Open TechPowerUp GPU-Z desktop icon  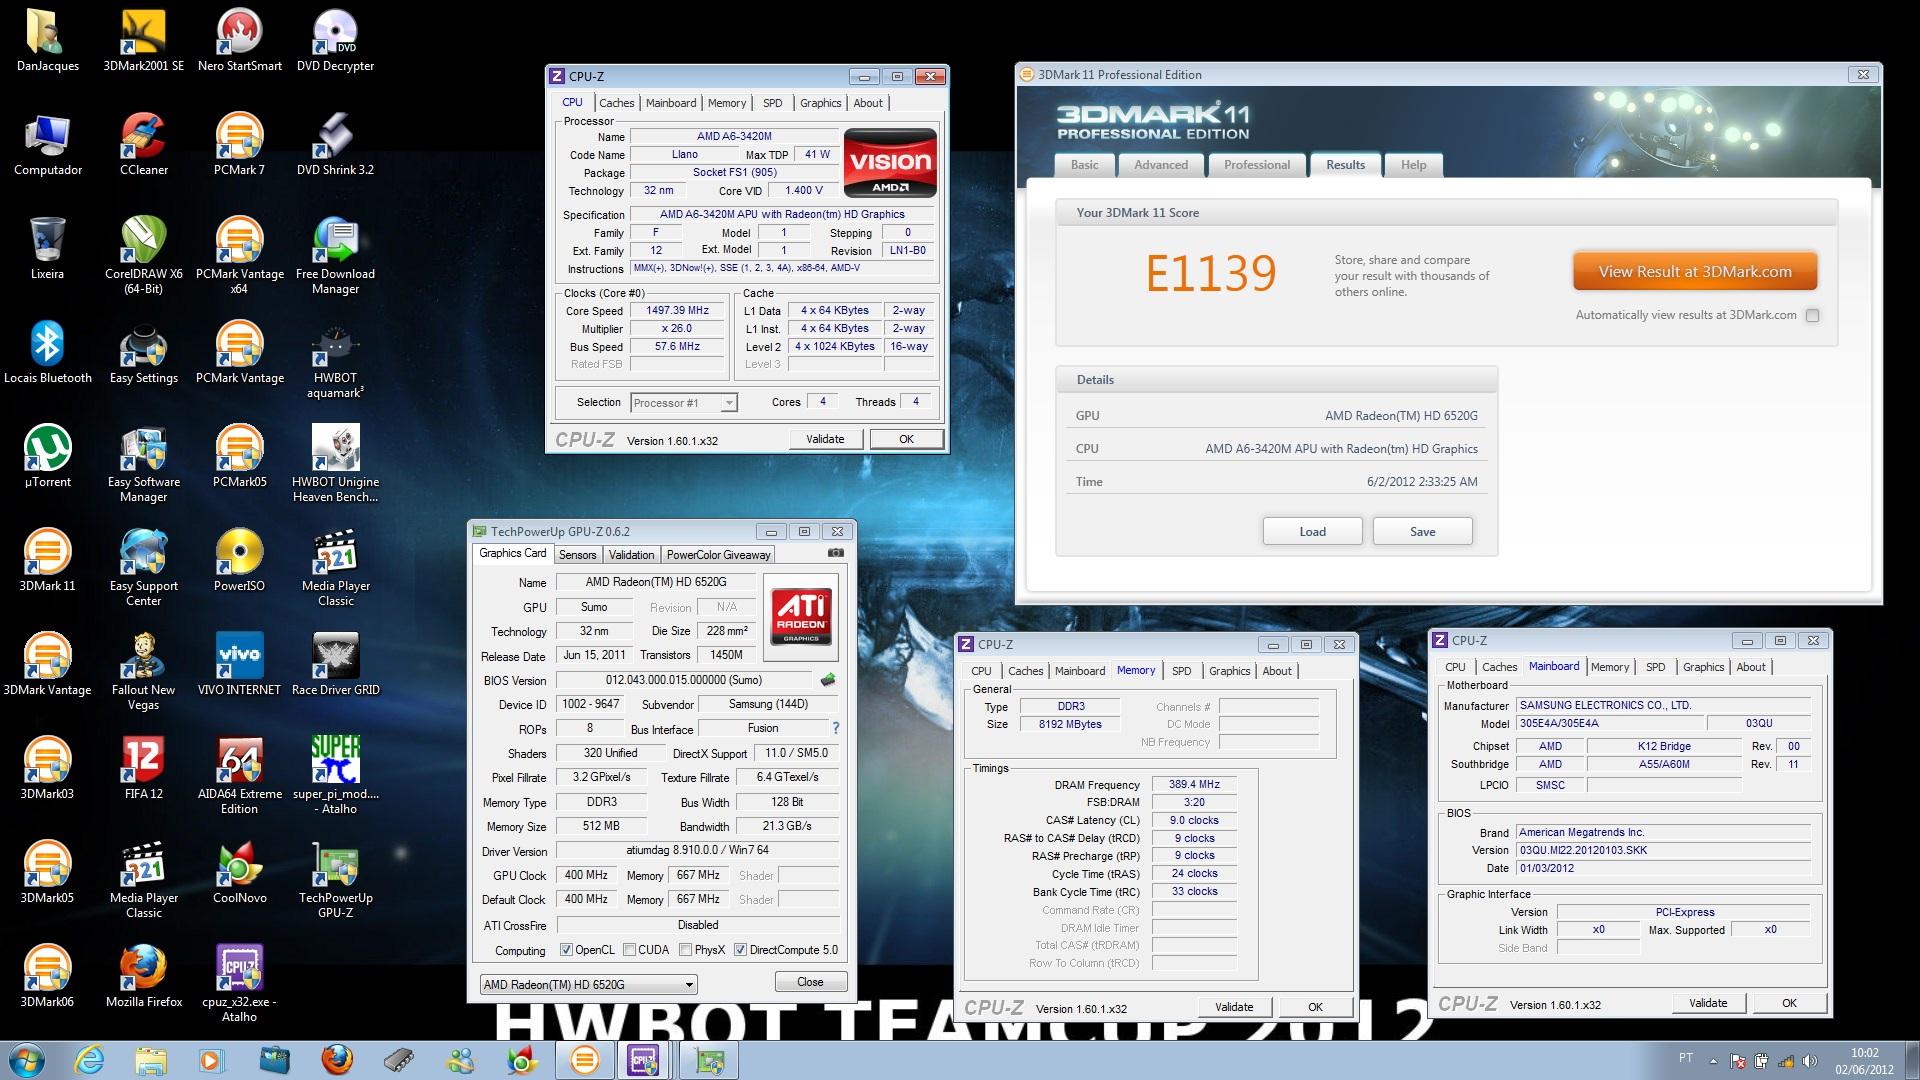(x=335, y=879)
